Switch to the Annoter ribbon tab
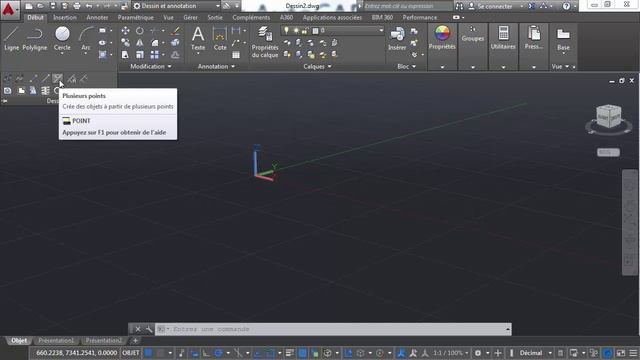This screenshot has width=640, height=360. point(97,18)
